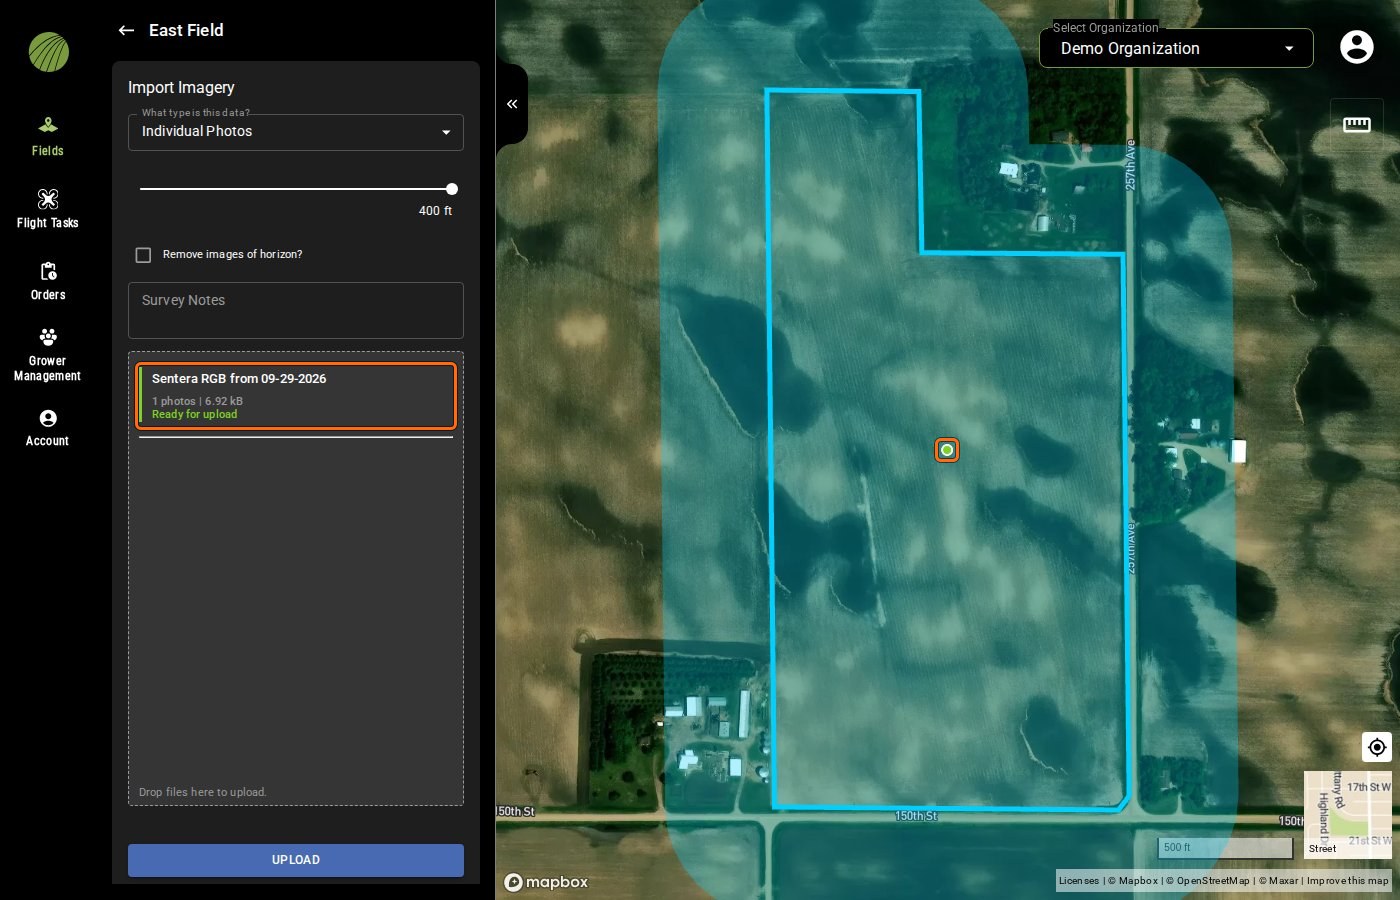Click the Mapbox logo

(546, 882)
